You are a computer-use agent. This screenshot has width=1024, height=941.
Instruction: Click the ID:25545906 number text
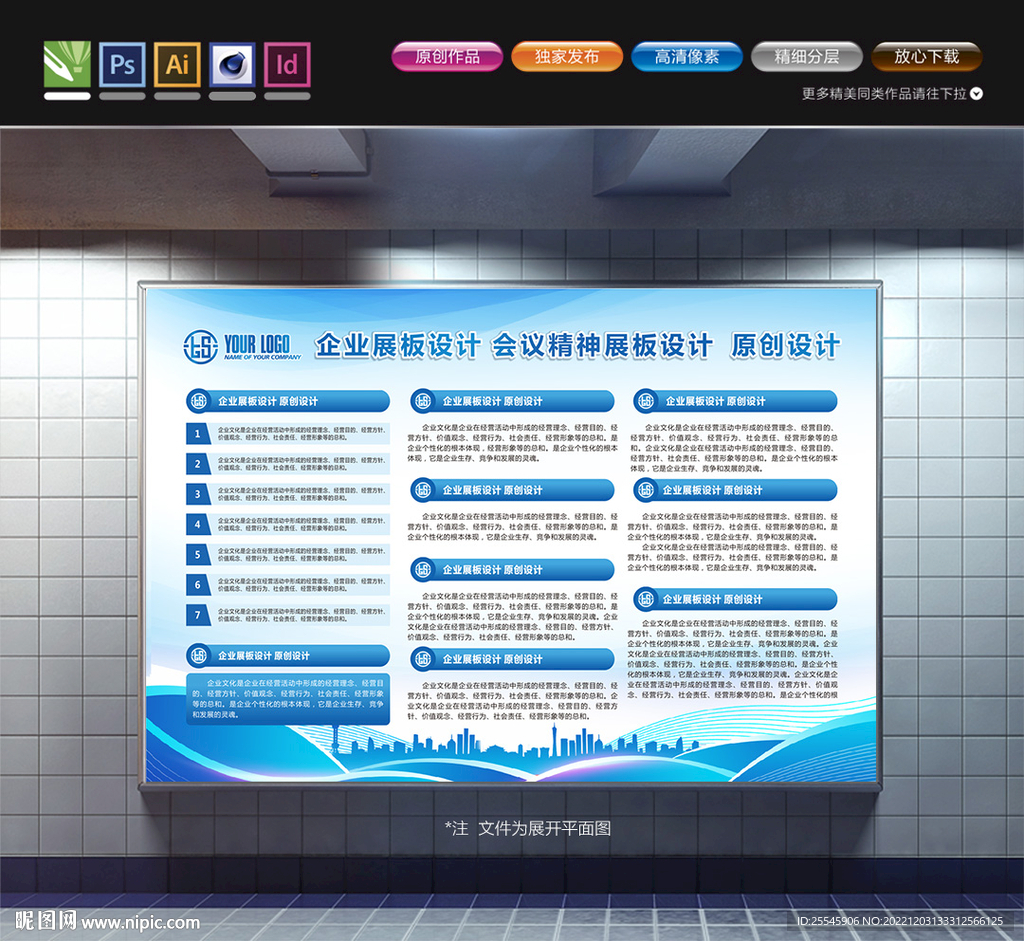[x=828, y=921]
